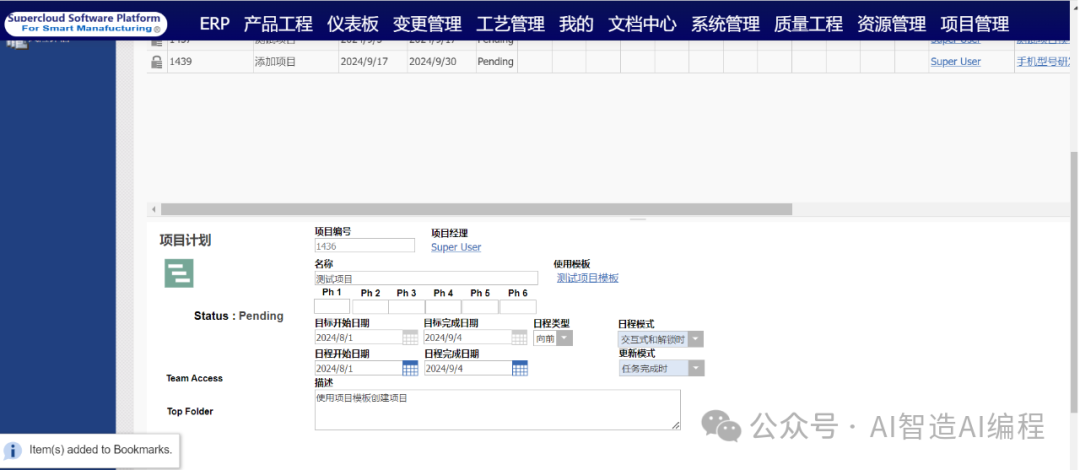Open the 系统管理 menu
The height and width of the screenshot is (470, 1080).
725,25
